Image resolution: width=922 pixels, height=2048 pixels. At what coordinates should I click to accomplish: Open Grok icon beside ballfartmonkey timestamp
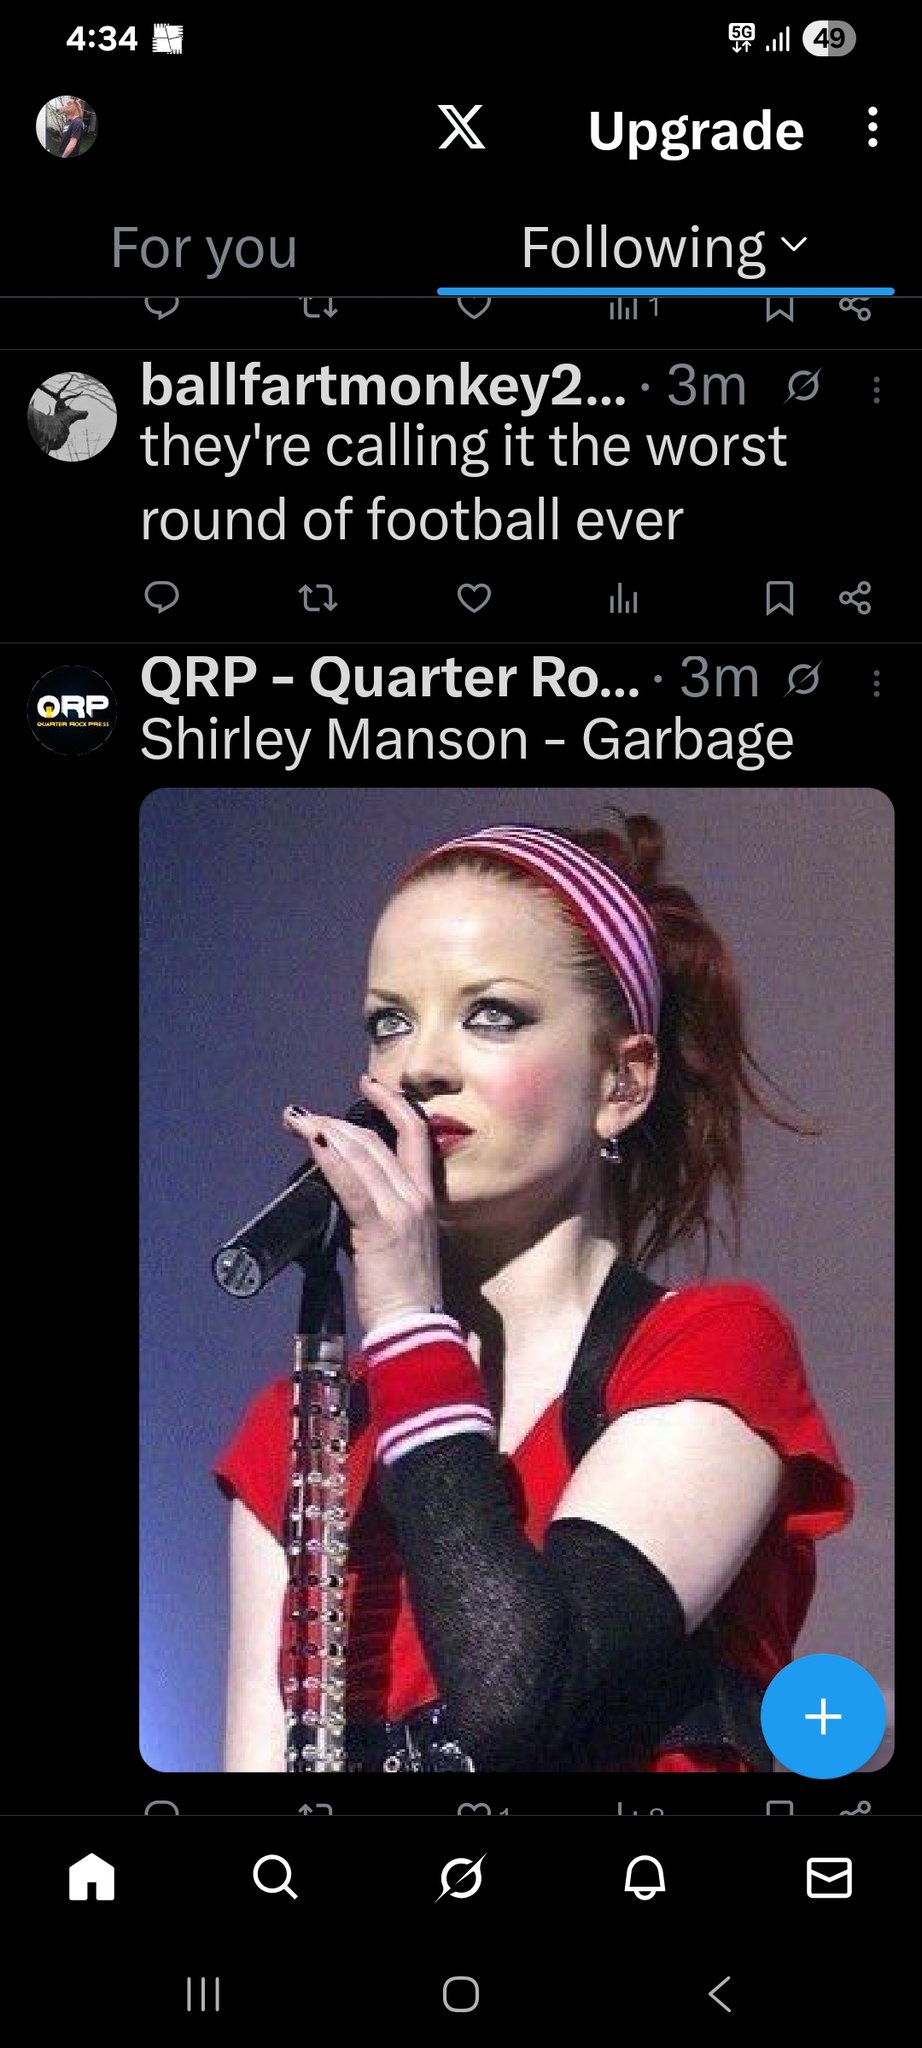point(803,386)
